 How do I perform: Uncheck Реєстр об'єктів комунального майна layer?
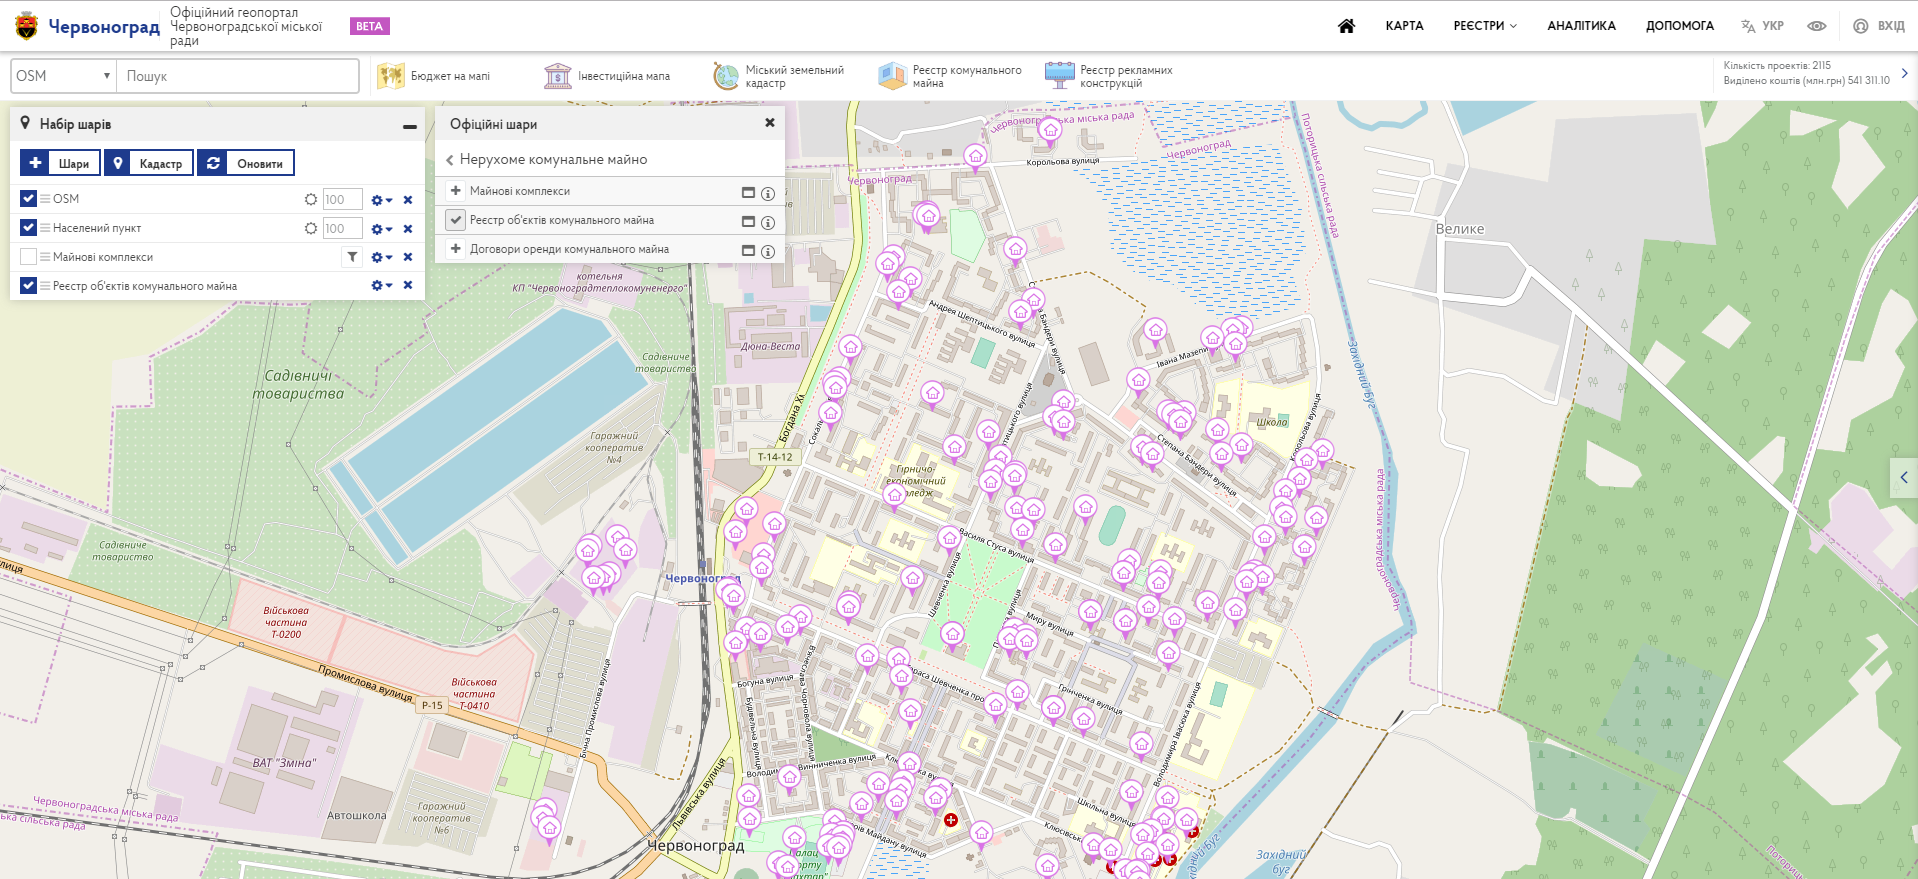(28, 286)
